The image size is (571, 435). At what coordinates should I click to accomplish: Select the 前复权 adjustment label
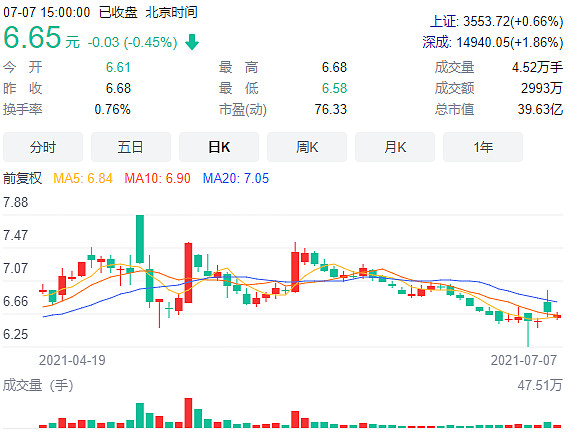[22, 178]
